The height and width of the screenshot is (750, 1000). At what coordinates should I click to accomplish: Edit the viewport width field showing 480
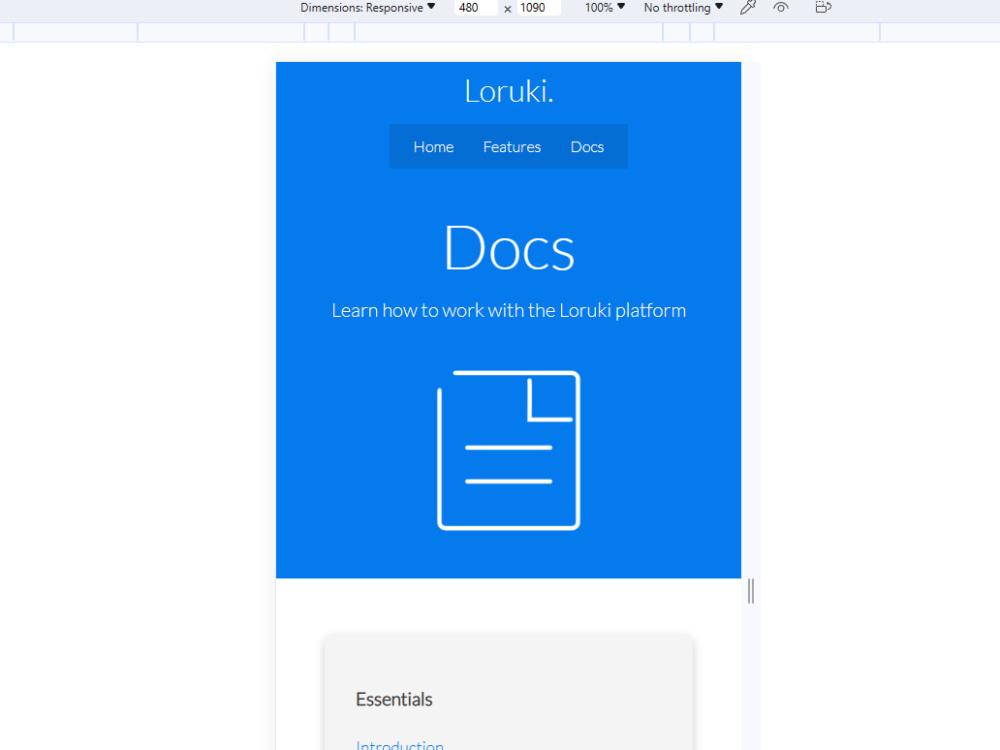pyautogui.click(x=475, y=8)
